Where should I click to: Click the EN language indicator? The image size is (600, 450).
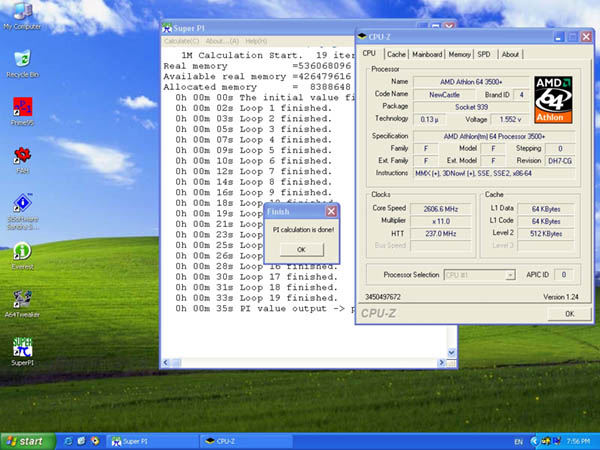pyautogui.click(x=518, y=442)
